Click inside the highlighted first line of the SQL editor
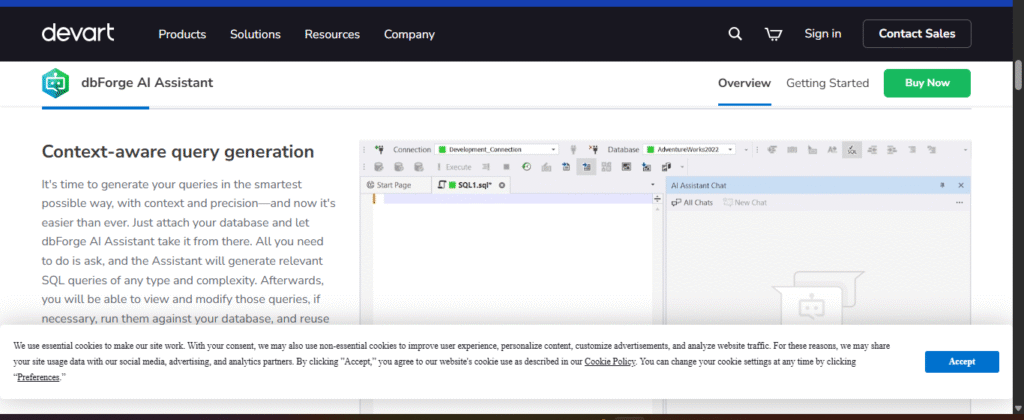Viewport: 1024px width, 420px height. pos(518,199)
